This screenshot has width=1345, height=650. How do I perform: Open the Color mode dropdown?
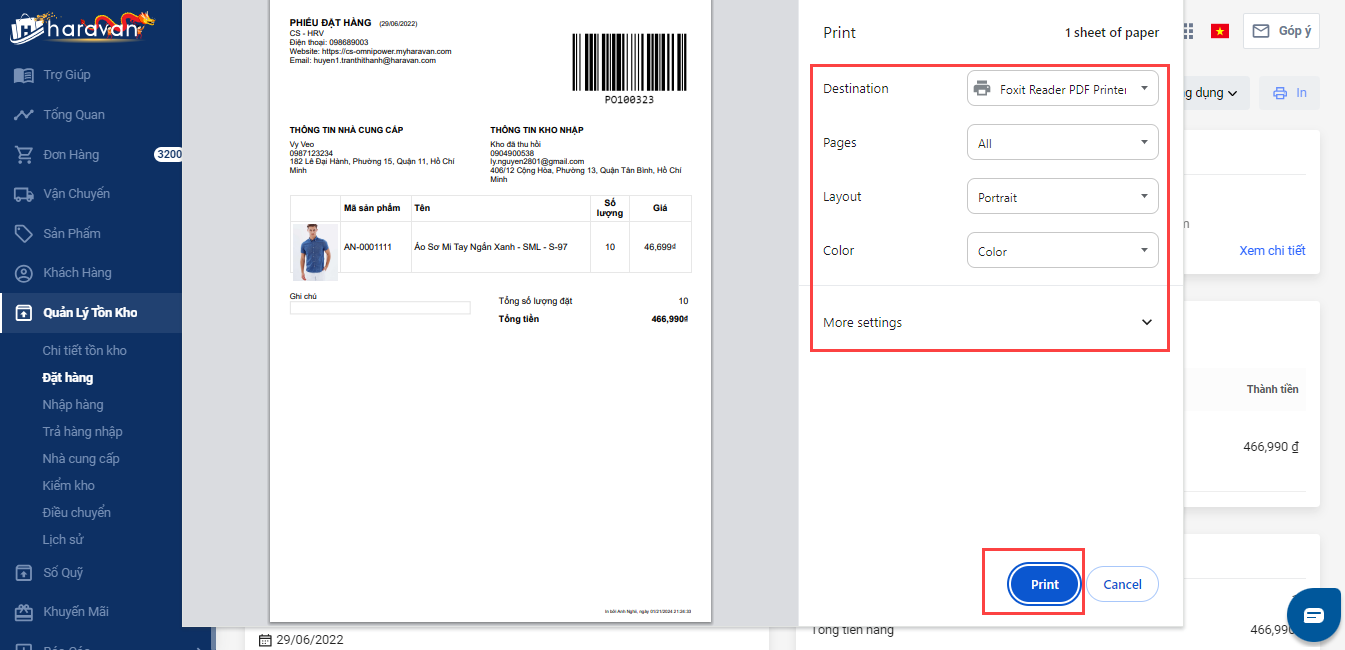1062,251
